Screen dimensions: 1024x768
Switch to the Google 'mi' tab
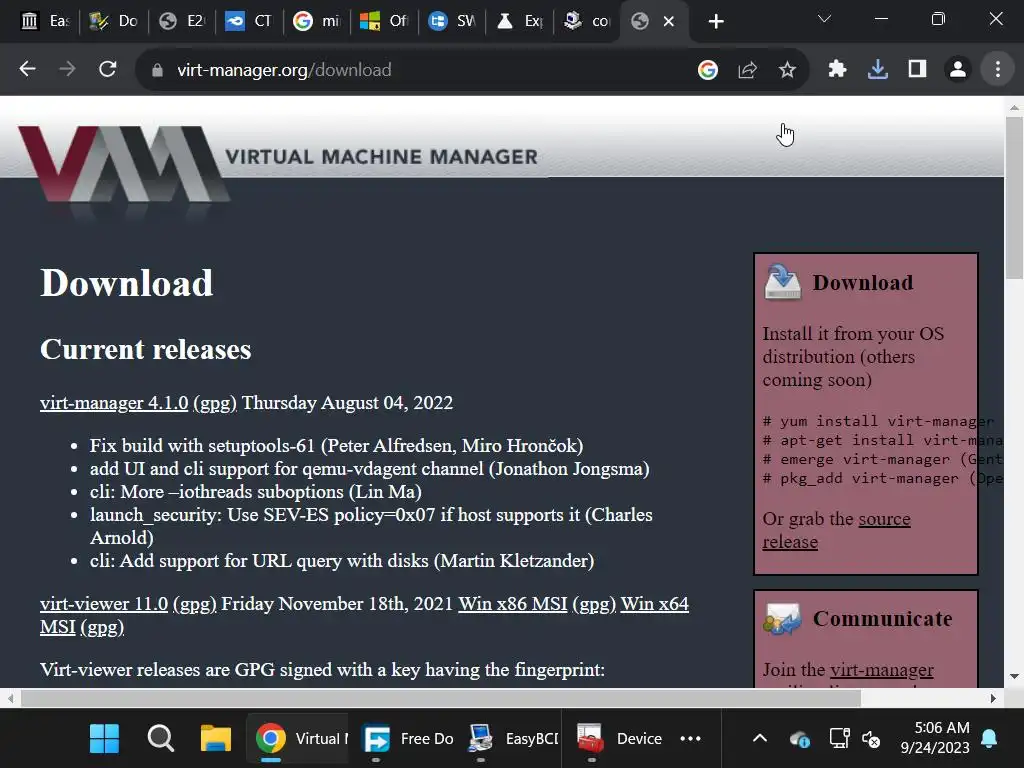coord(317,22)
